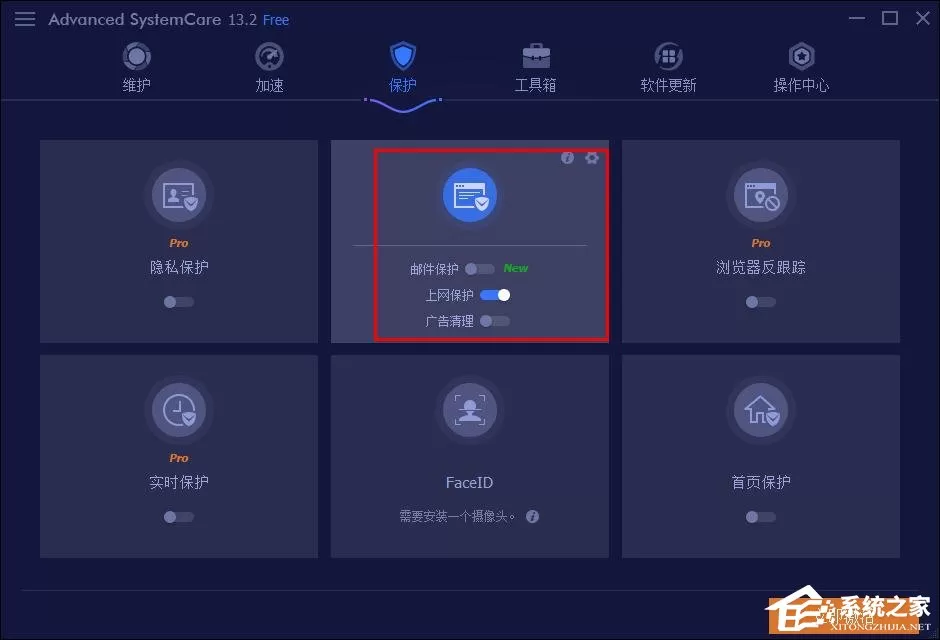Click the 加速 speed-up gauge icon
This screenshot has width=940, height=640.
click(x=269, y=57)
